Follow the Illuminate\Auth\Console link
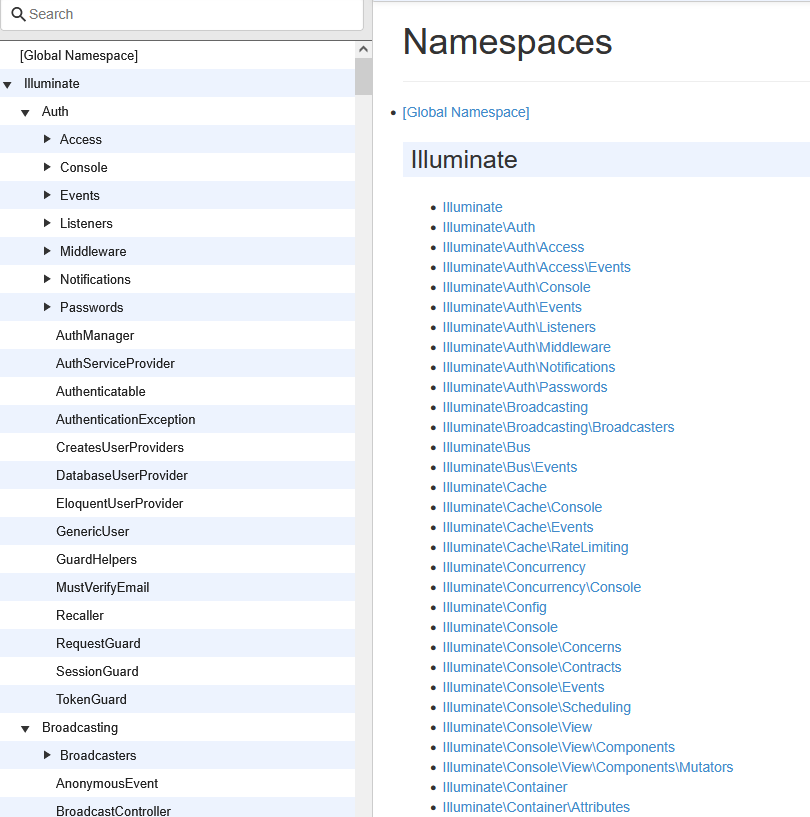This screenshot has width=810, height=817. (x=516, y=288)
